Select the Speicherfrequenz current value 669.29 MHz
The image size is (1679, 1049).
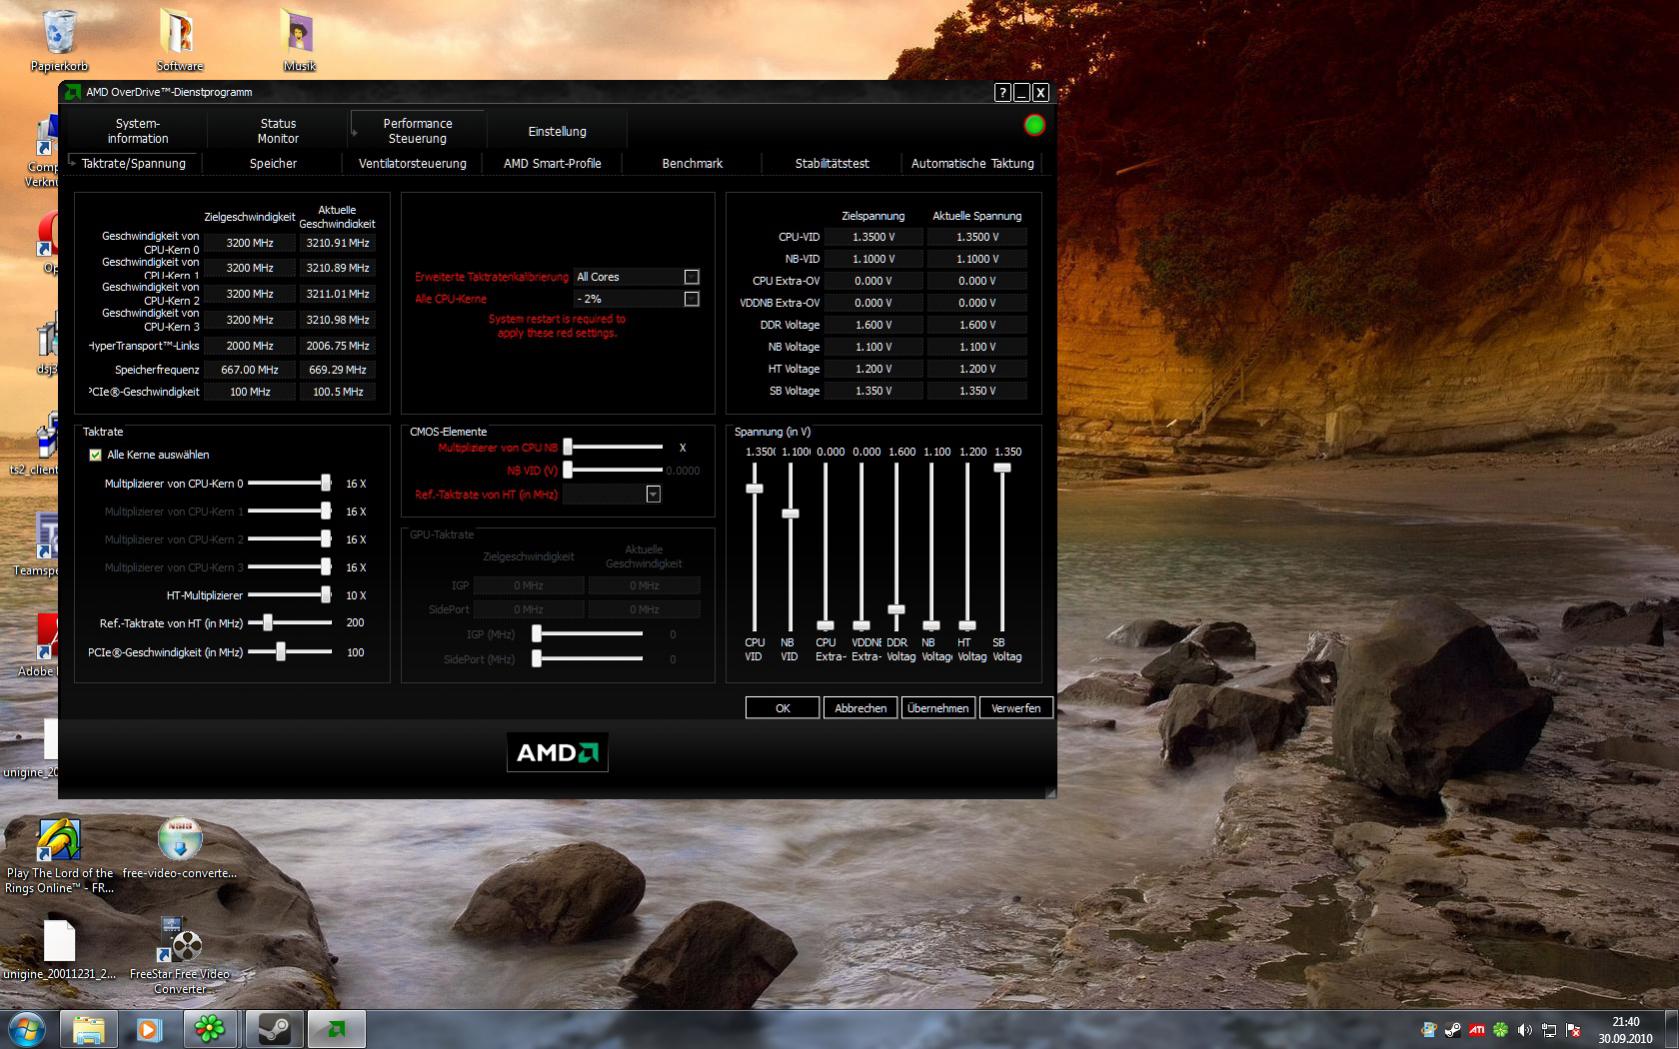pyautogui.click(x=338, y=370)
